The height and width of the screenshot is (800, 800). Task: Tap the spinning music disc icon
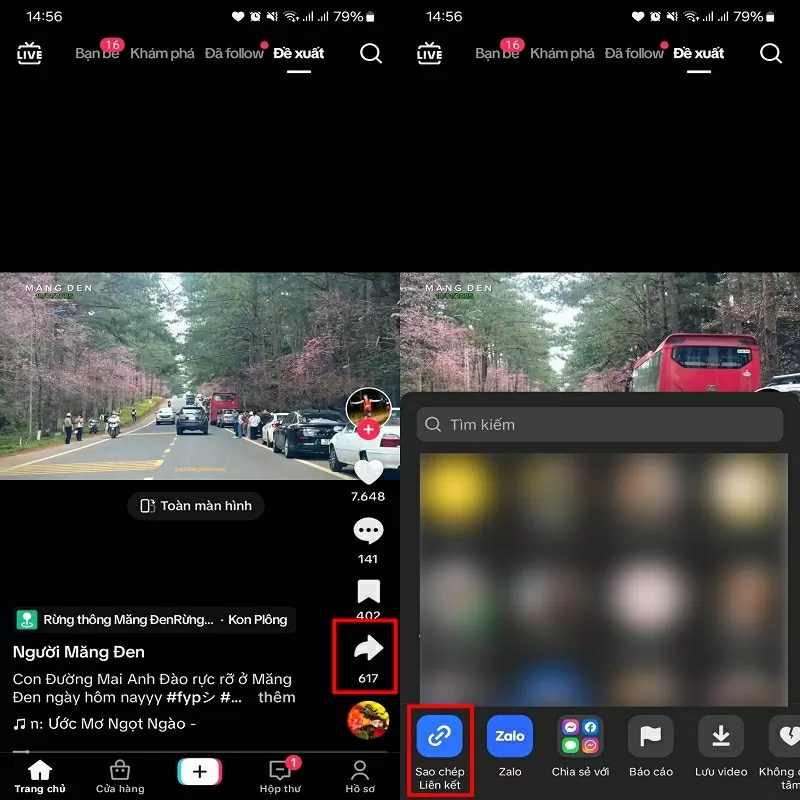tap(368, 720)
